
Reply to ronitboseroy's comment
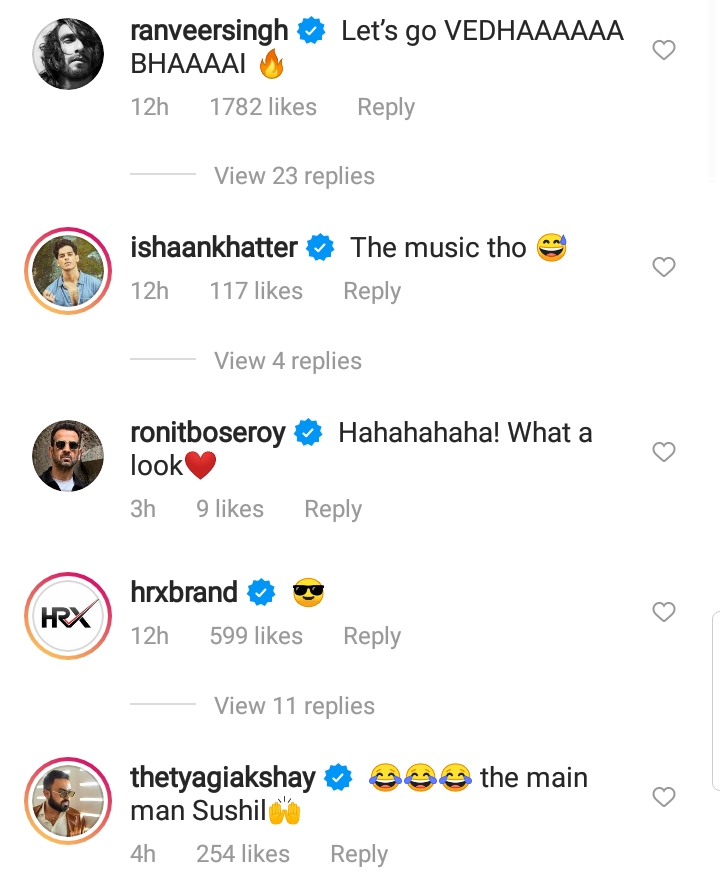tap(333, 510)
